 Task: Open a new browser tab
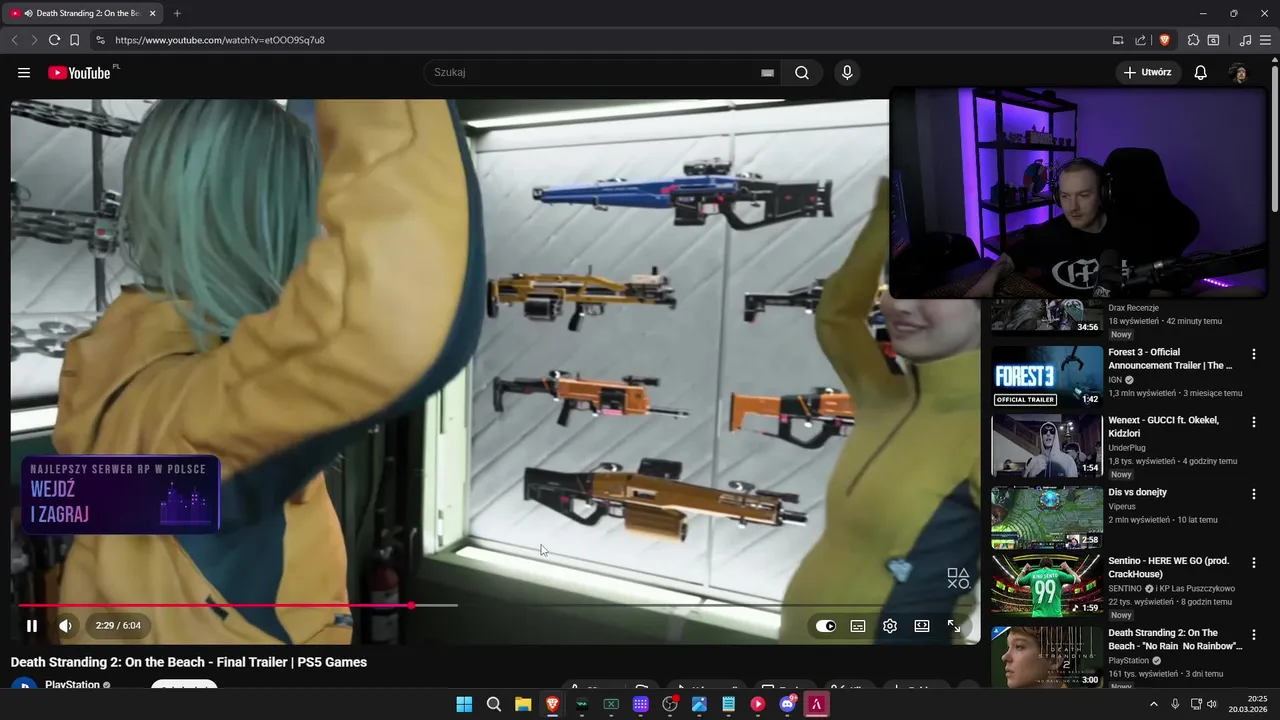(177, 13)
